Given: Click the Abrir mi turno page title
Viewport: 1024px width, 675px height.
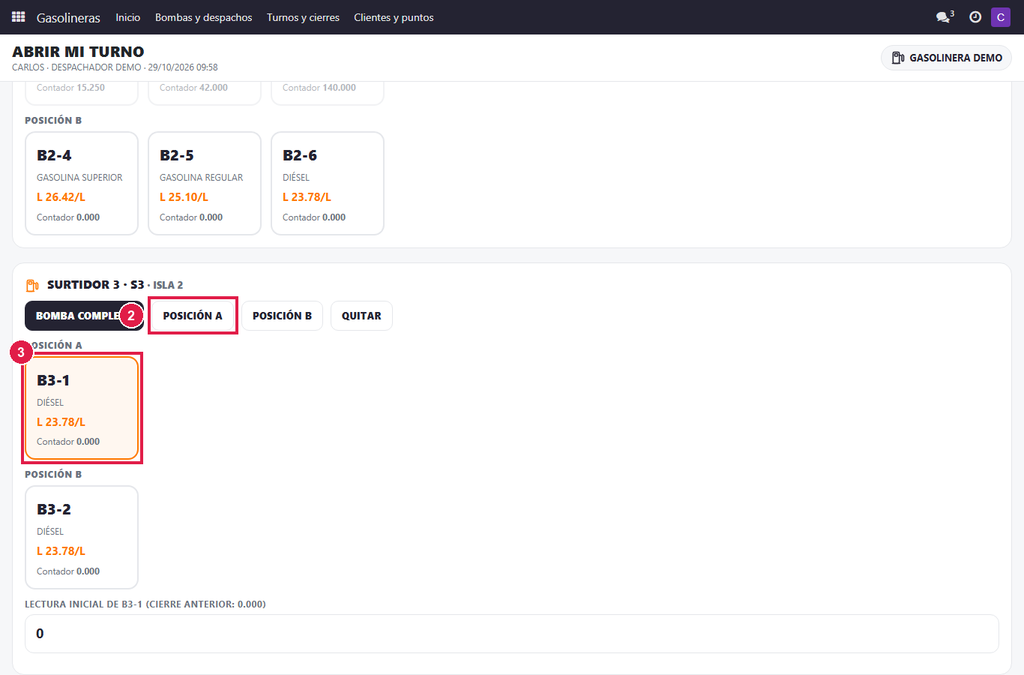Looking at the screenshot, I should point(78,52).
